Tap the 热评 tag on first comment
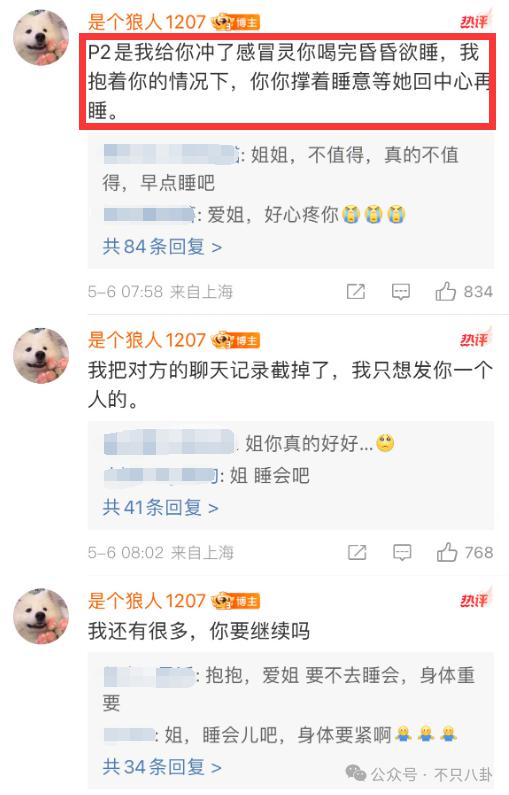The width and height of the screenshot is (509, 795). [x=476, y=20]
